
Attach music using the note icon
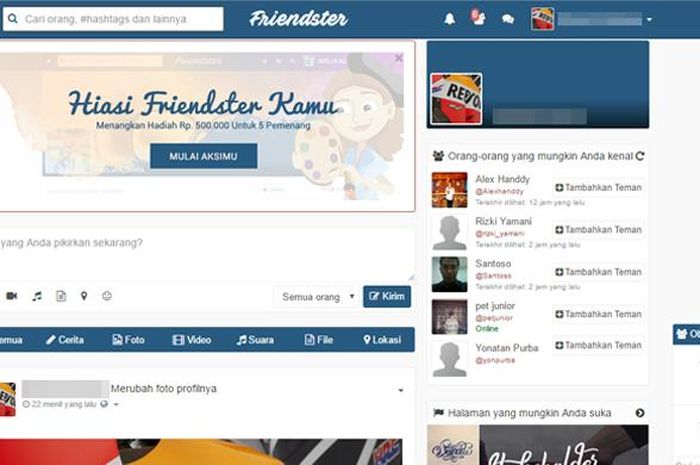37,296
